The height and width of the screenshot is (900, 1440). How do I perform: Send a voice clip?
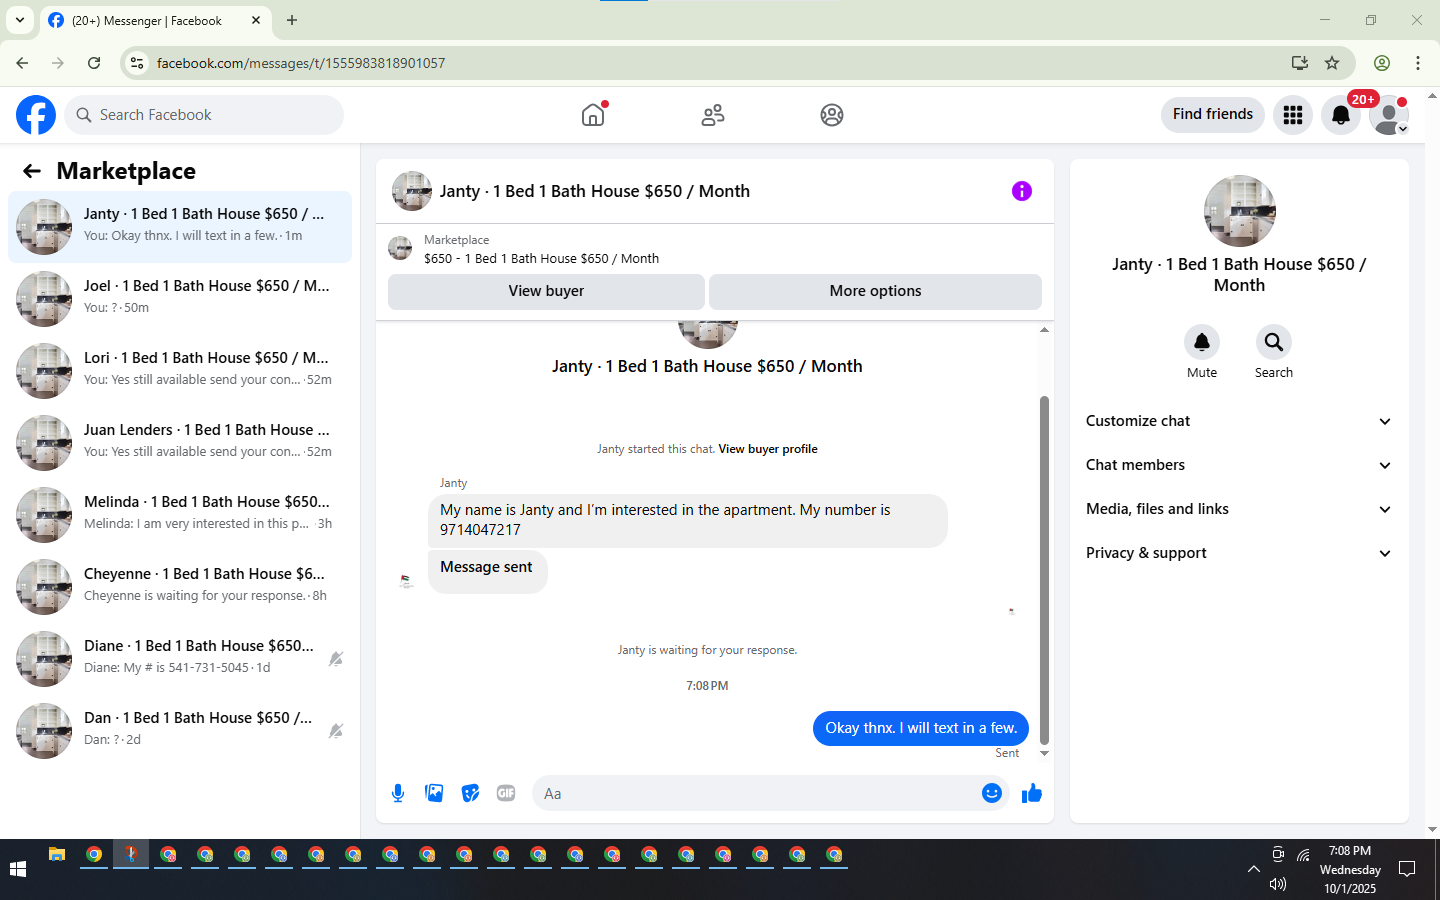398,793
